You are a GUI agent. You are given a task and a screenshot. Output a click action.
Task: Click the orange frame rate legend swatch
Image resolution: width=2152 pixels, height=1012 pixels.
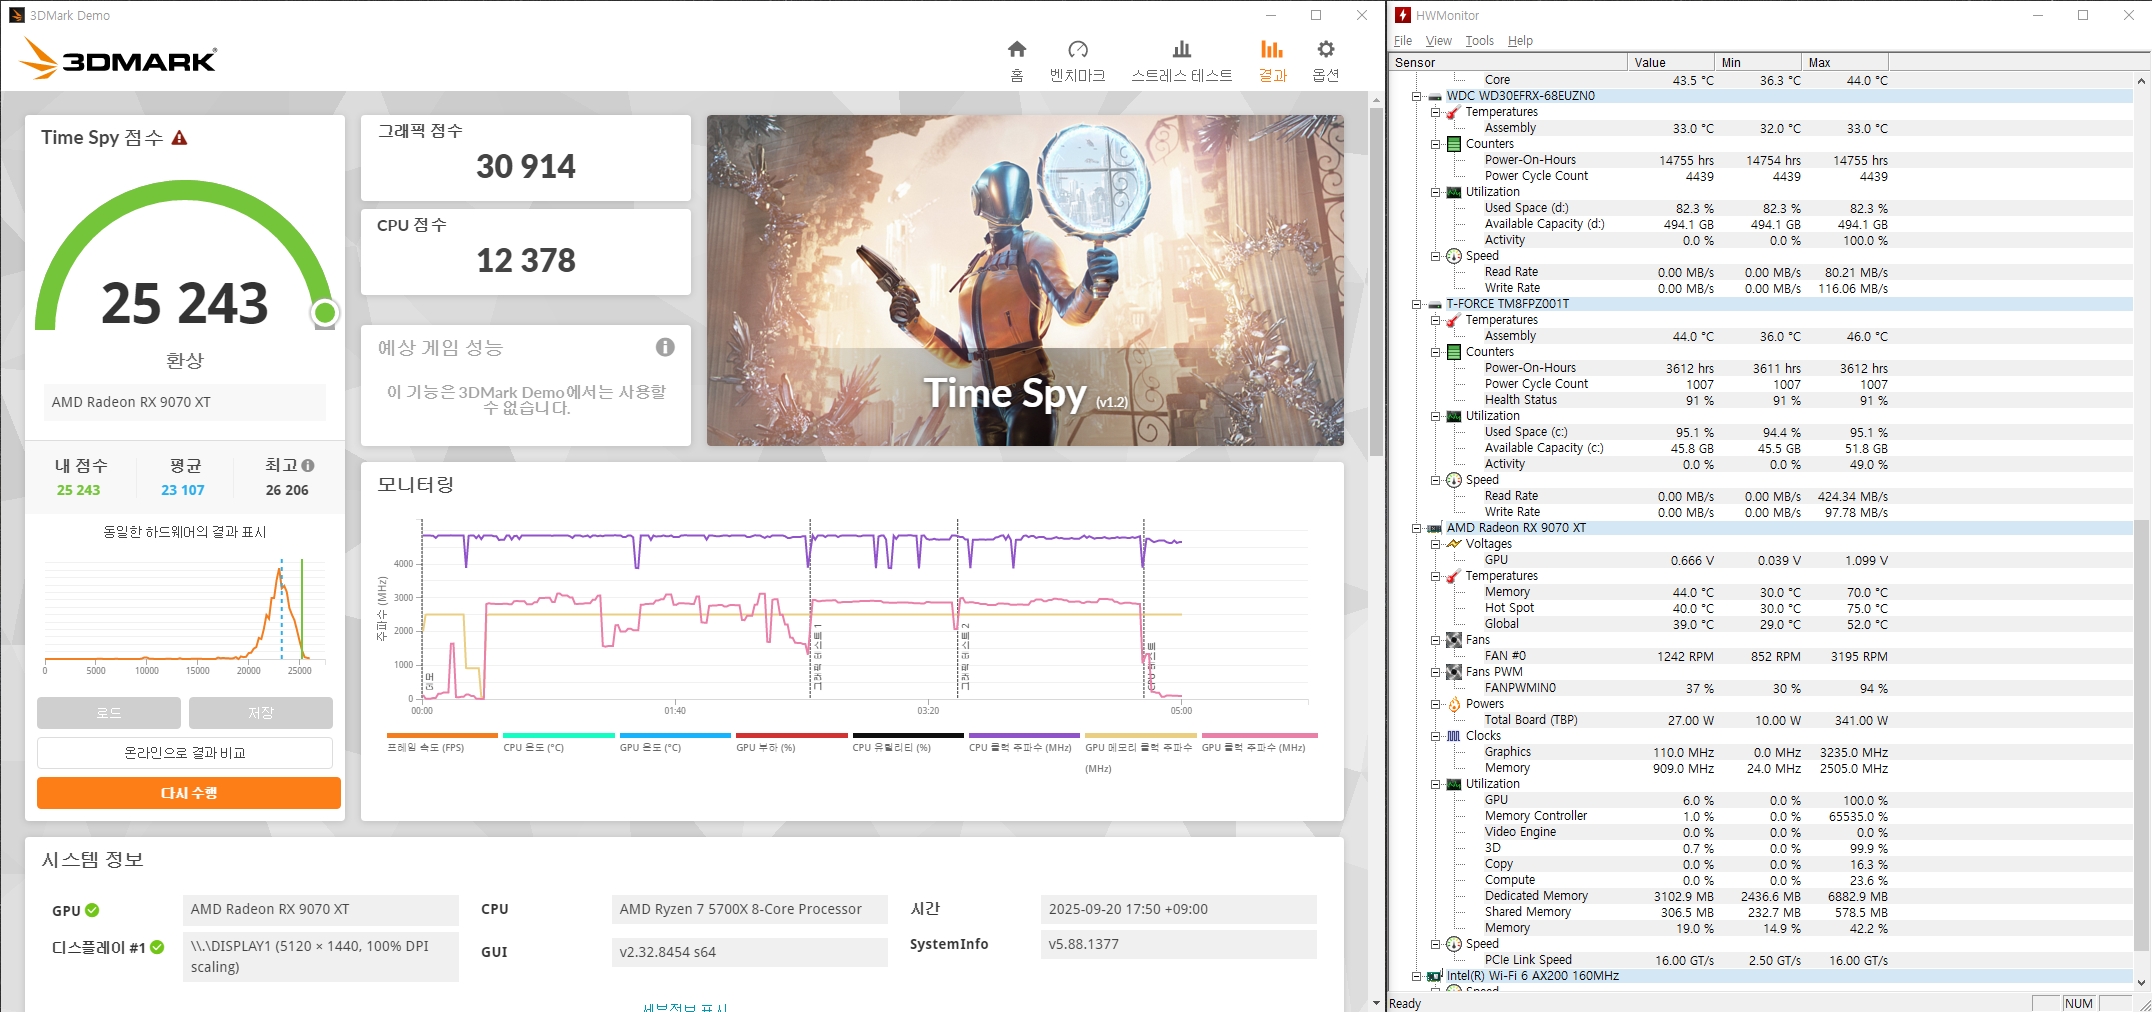[x=442, y=735]
